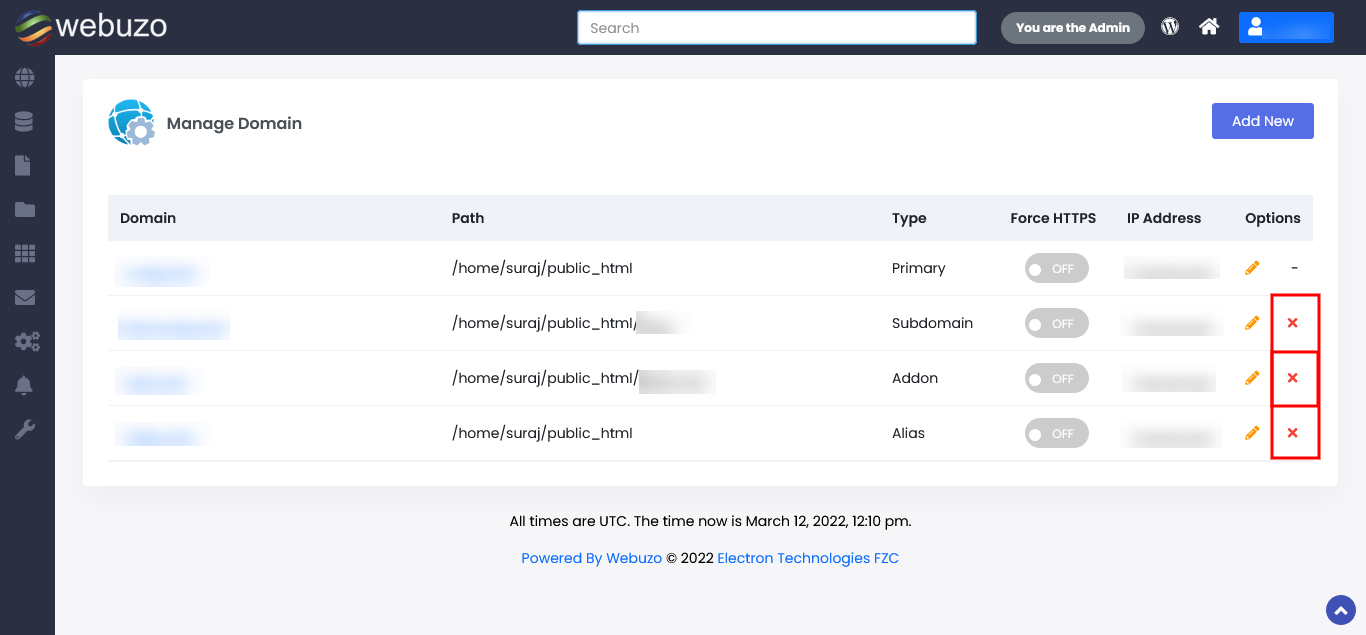The image size is (1366, 635).
Task: Open the user account menu button
Action: click(1285, 28)
